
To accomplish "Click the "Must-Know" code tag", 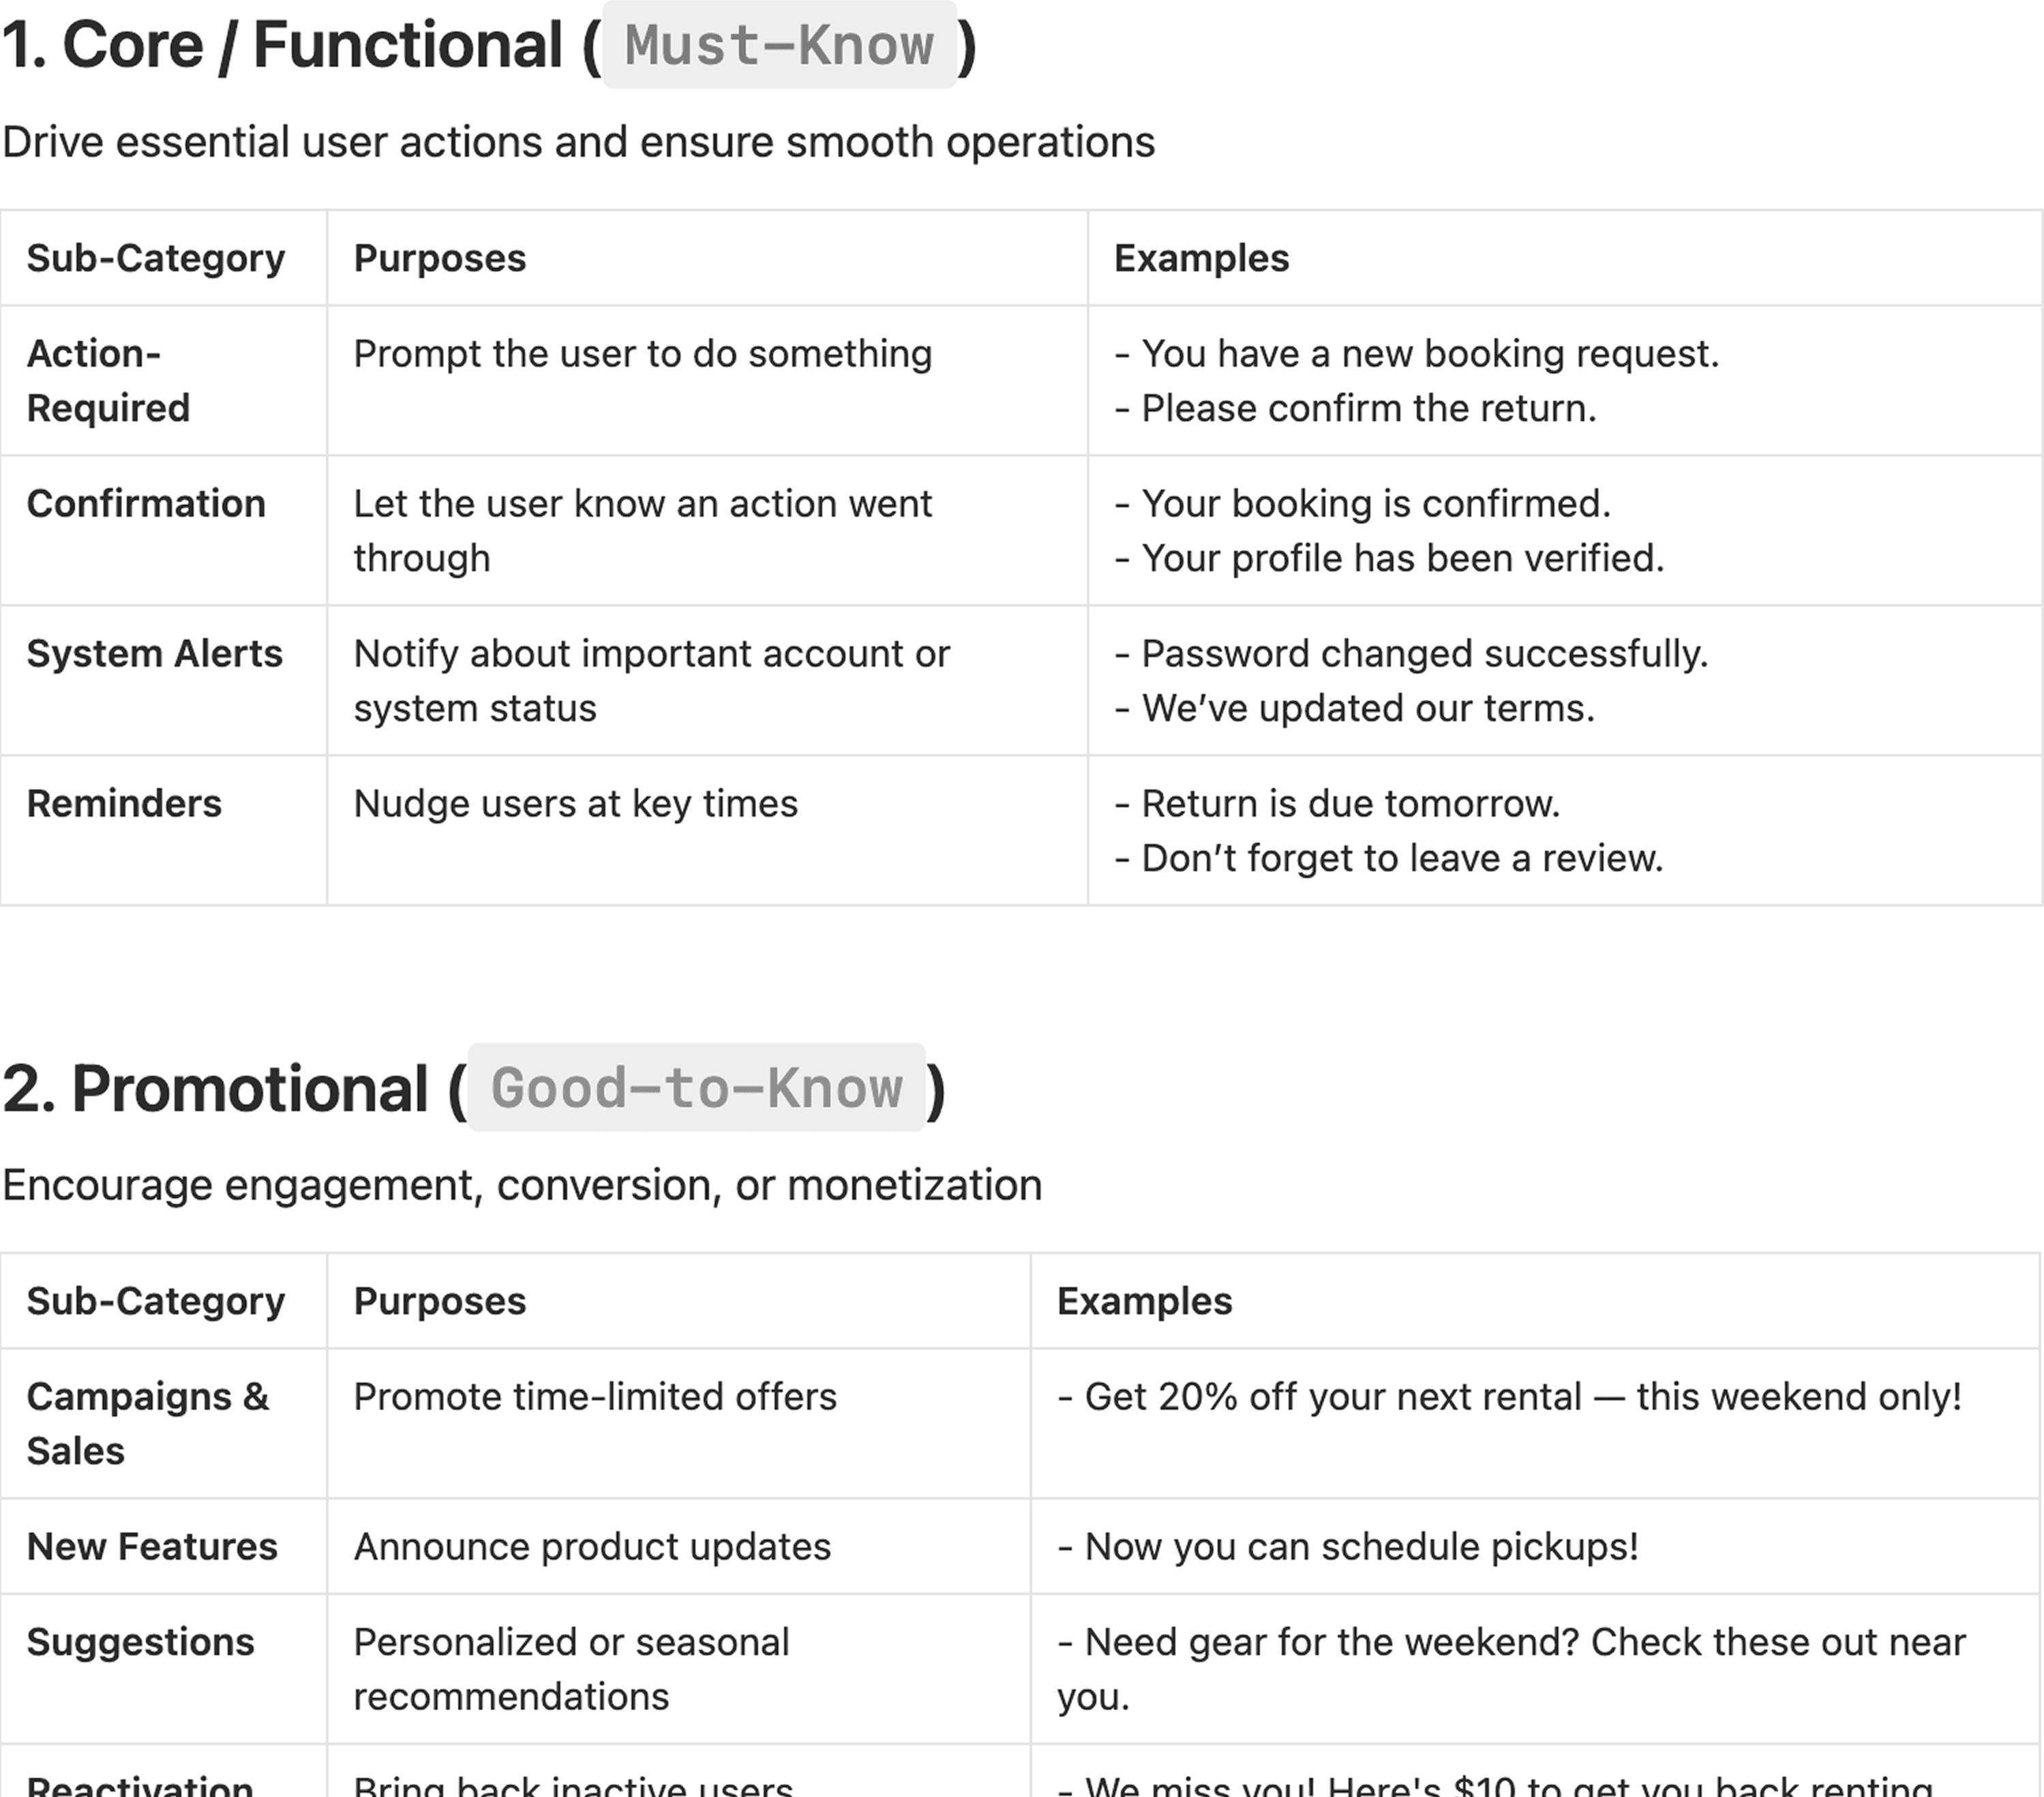I will 779,46.
